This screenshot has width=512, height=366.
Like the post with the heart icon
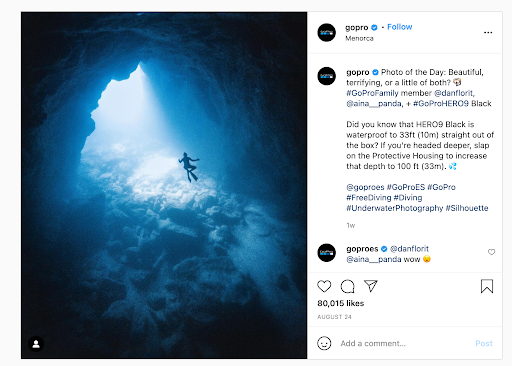[x=324, y=286]
